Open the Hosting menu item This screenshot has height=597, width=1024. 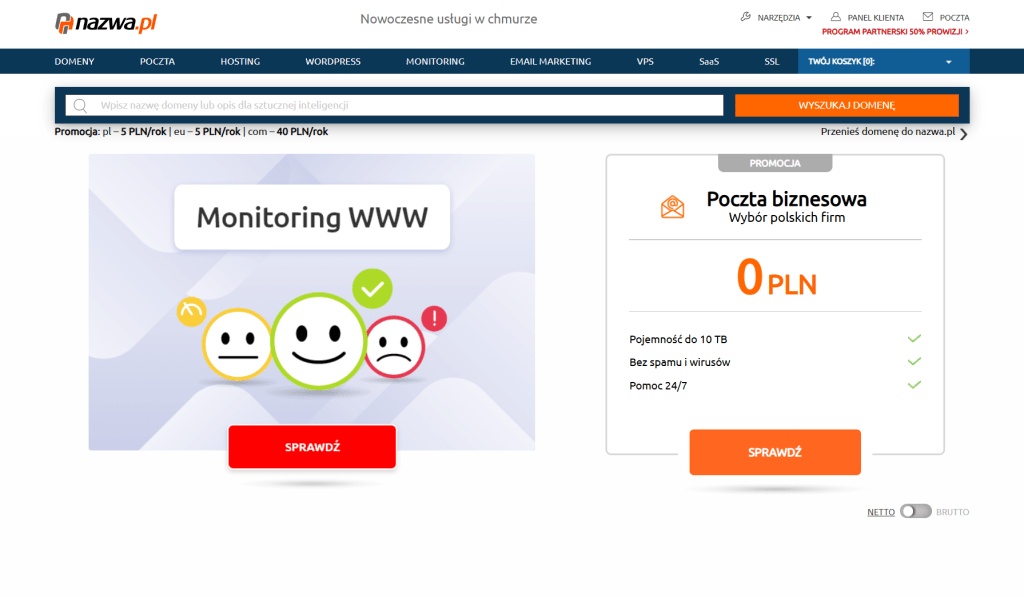pyautogui.click(x=240, y=62)
